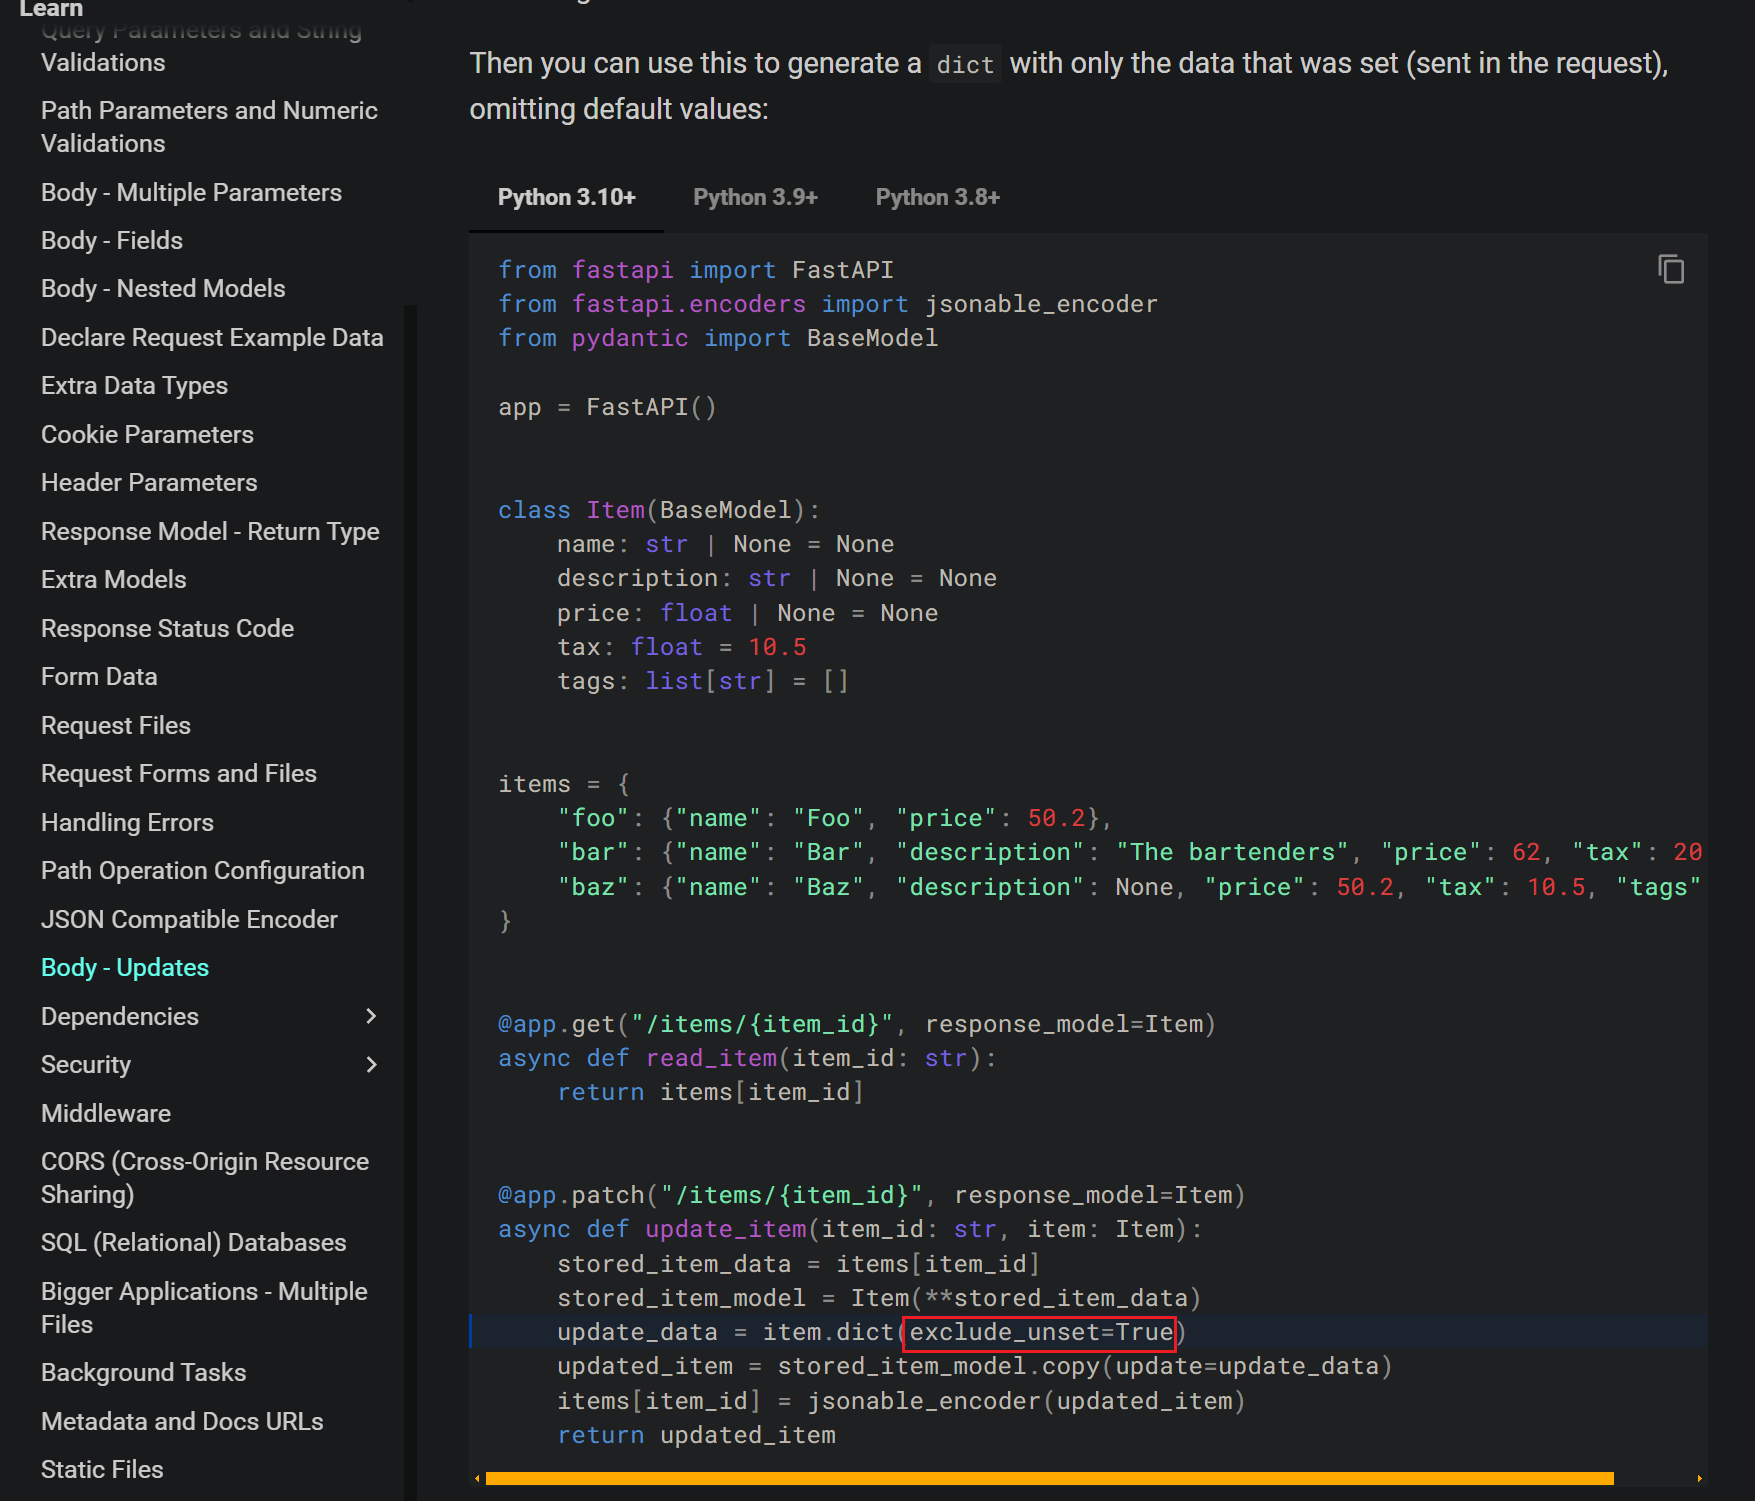This screenshot has width=1755, height=1501.
Task: Go to JSON Compatible Encoder page
Action: 189,920
